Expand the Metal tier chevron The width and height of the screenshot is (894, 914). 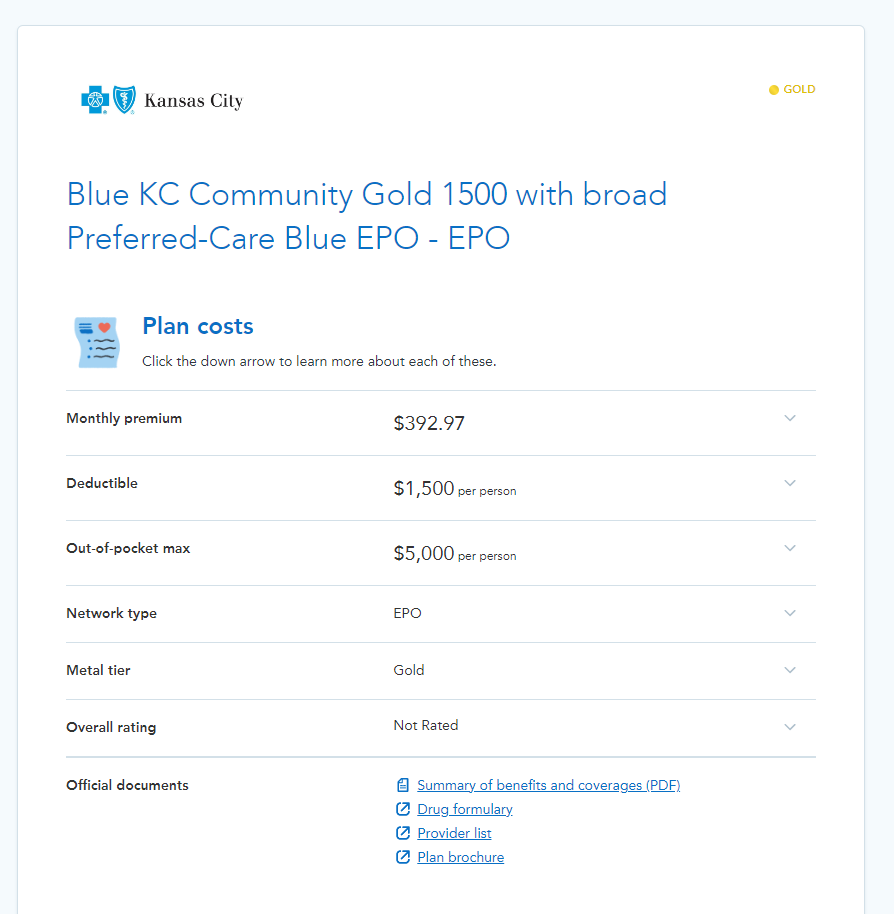point(790,670)
